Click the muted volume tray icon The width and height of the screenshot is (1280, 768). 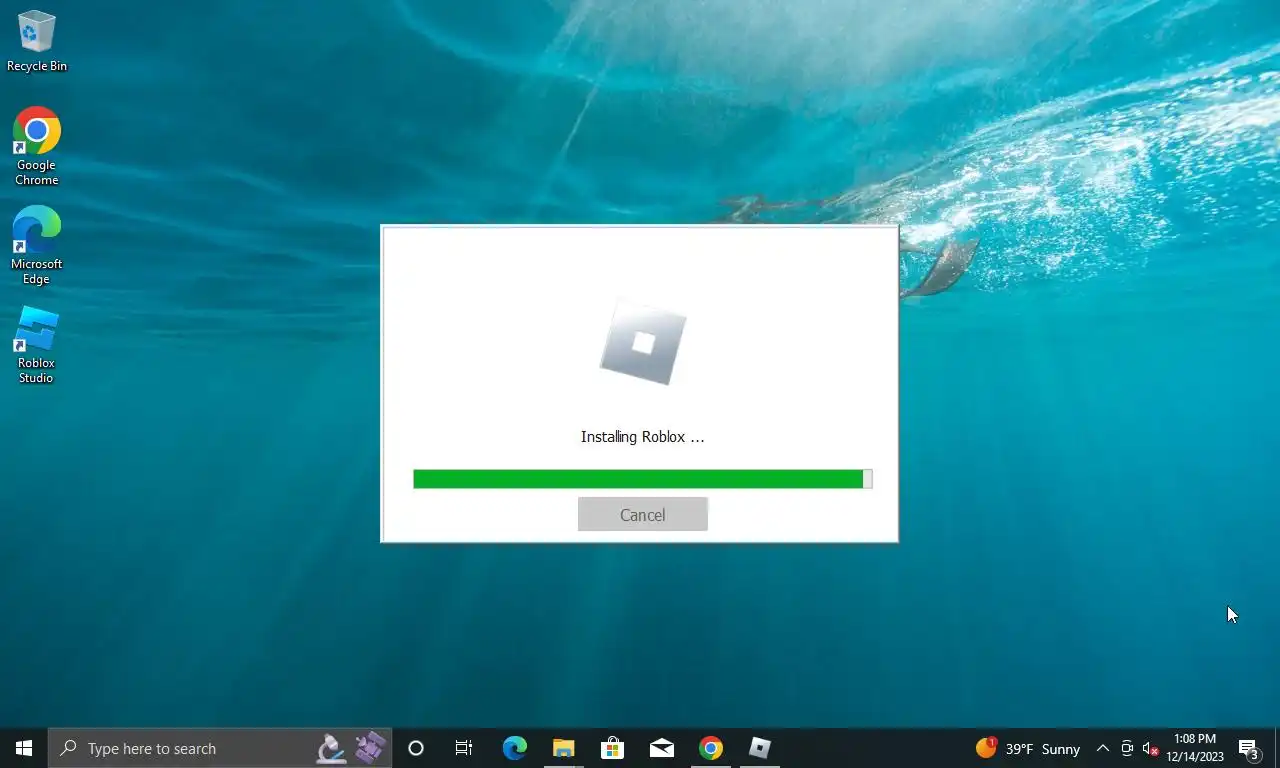(1150, 748)
